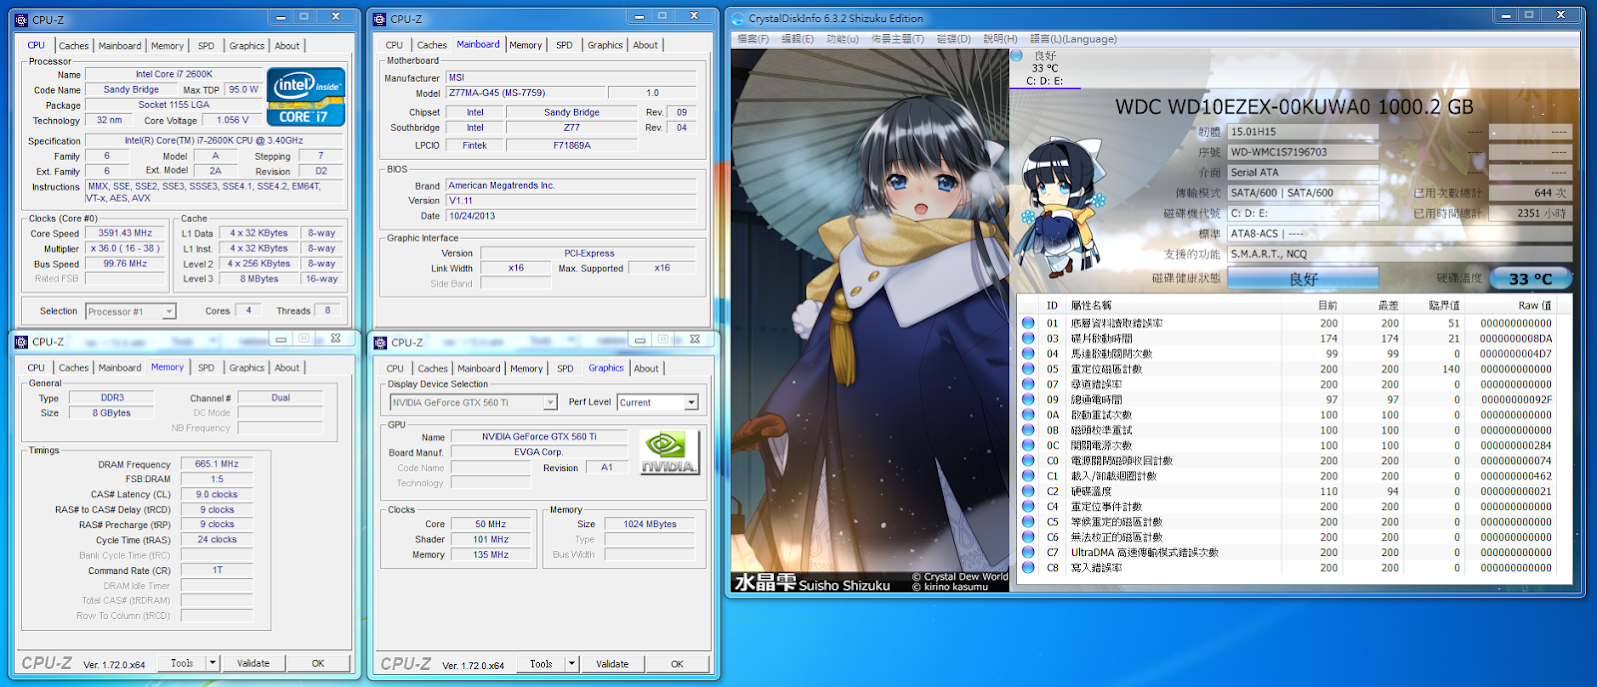Click the status orb of S.M.A.R.T. row 0B
This screenshot has height=687, width=1597.
[x=1027, y=430]
